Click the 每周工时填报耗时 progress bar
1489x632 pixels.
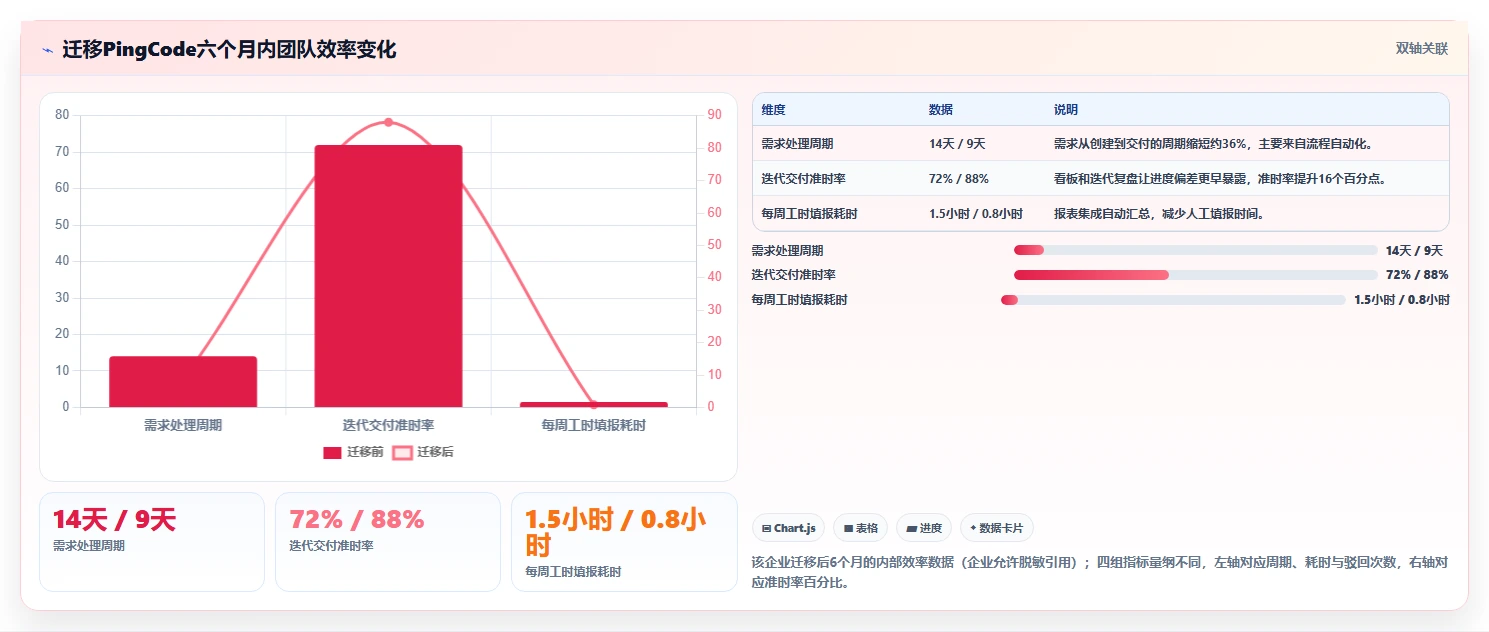1173,300
